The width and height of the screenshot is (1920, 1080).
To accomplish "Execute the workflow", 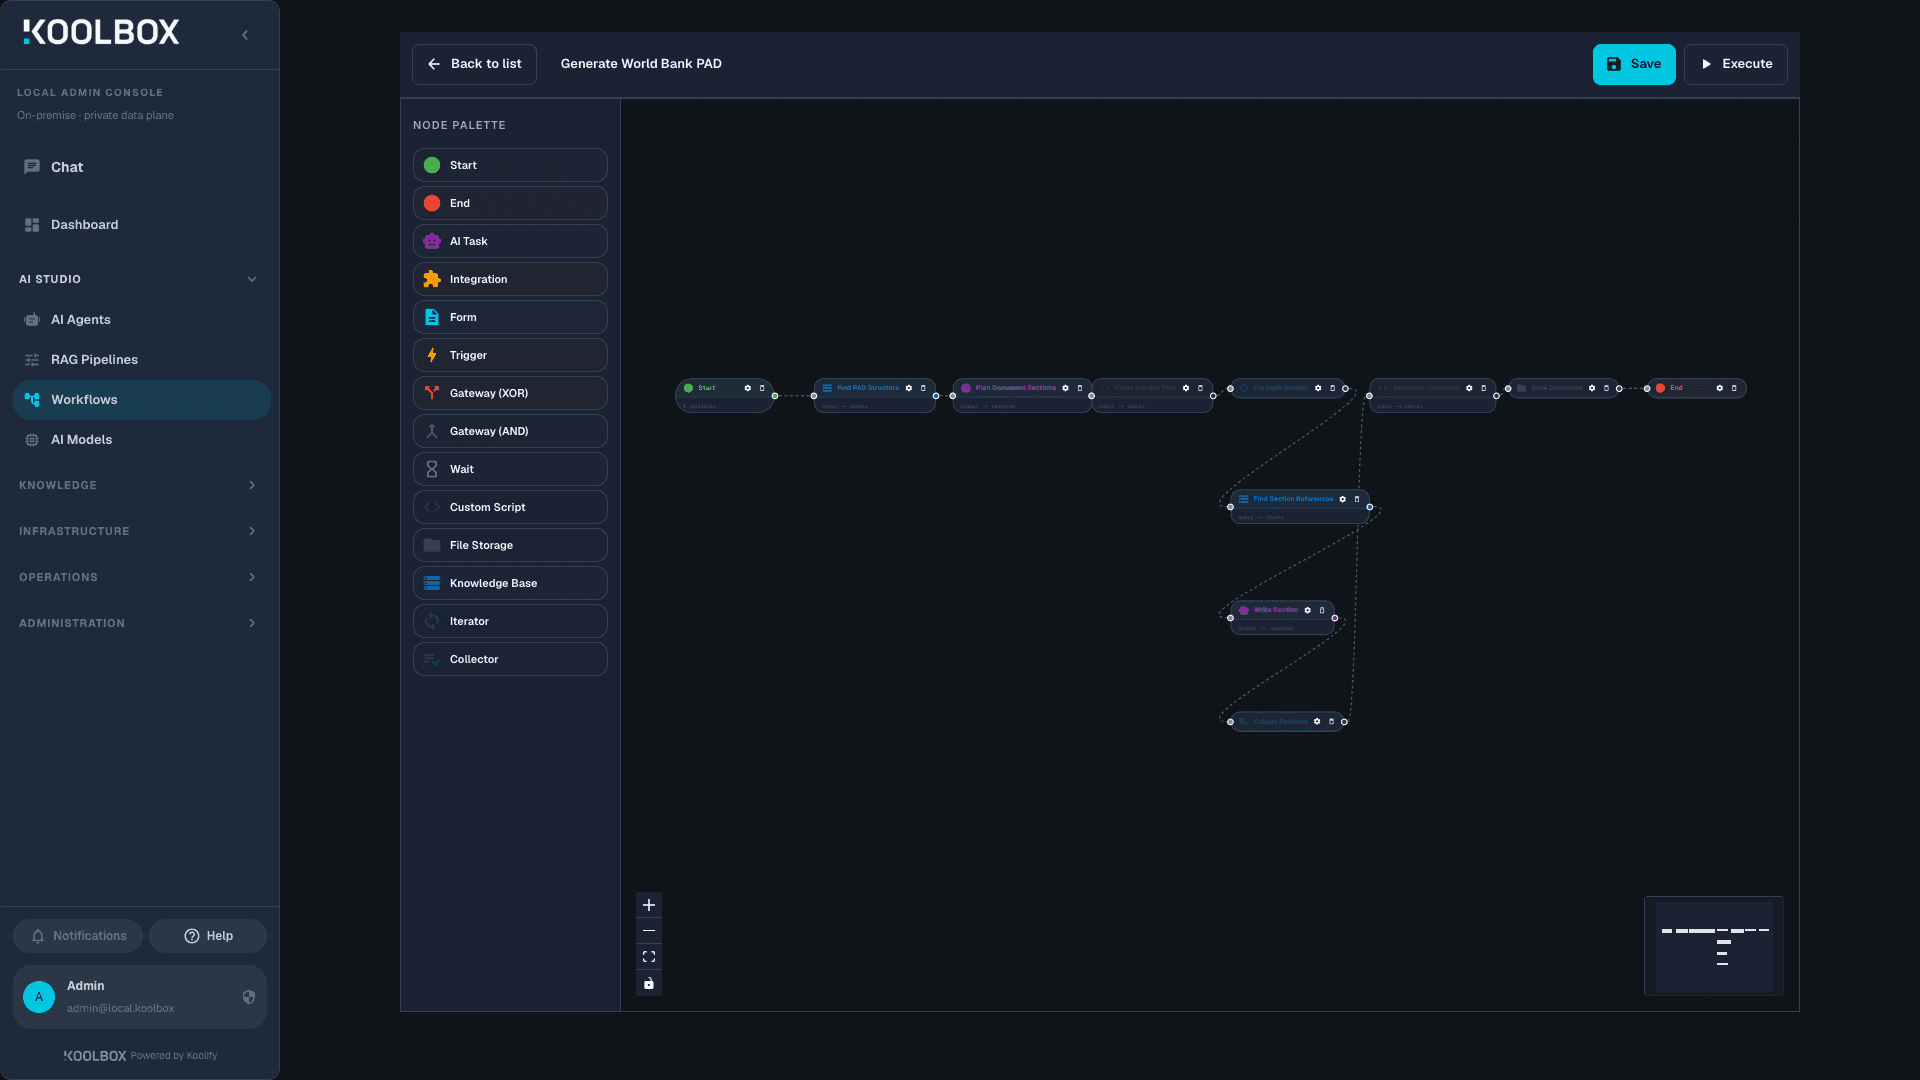I will coord(1736,64).
